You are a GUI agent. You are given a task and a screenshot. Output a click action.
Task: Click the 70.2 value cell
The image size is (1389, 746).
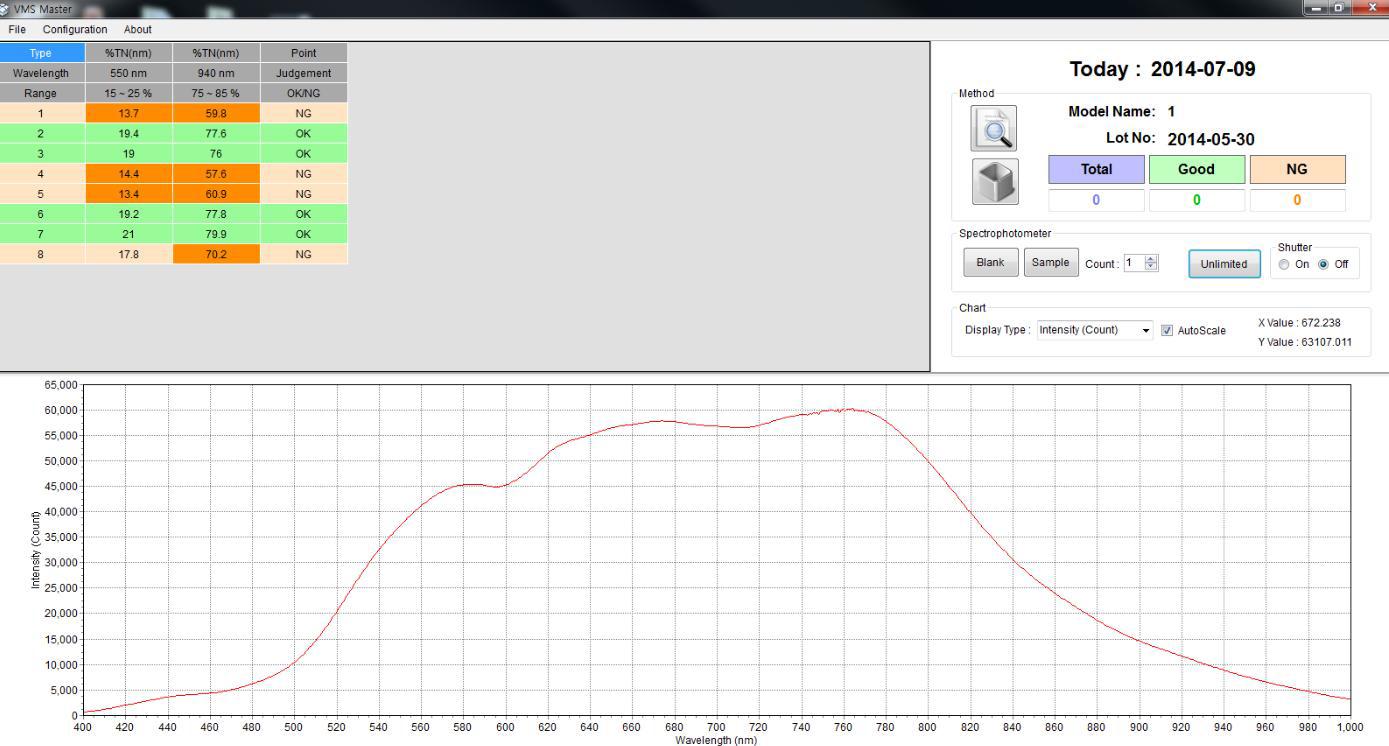pyautogui.click(x=216, y=254)
